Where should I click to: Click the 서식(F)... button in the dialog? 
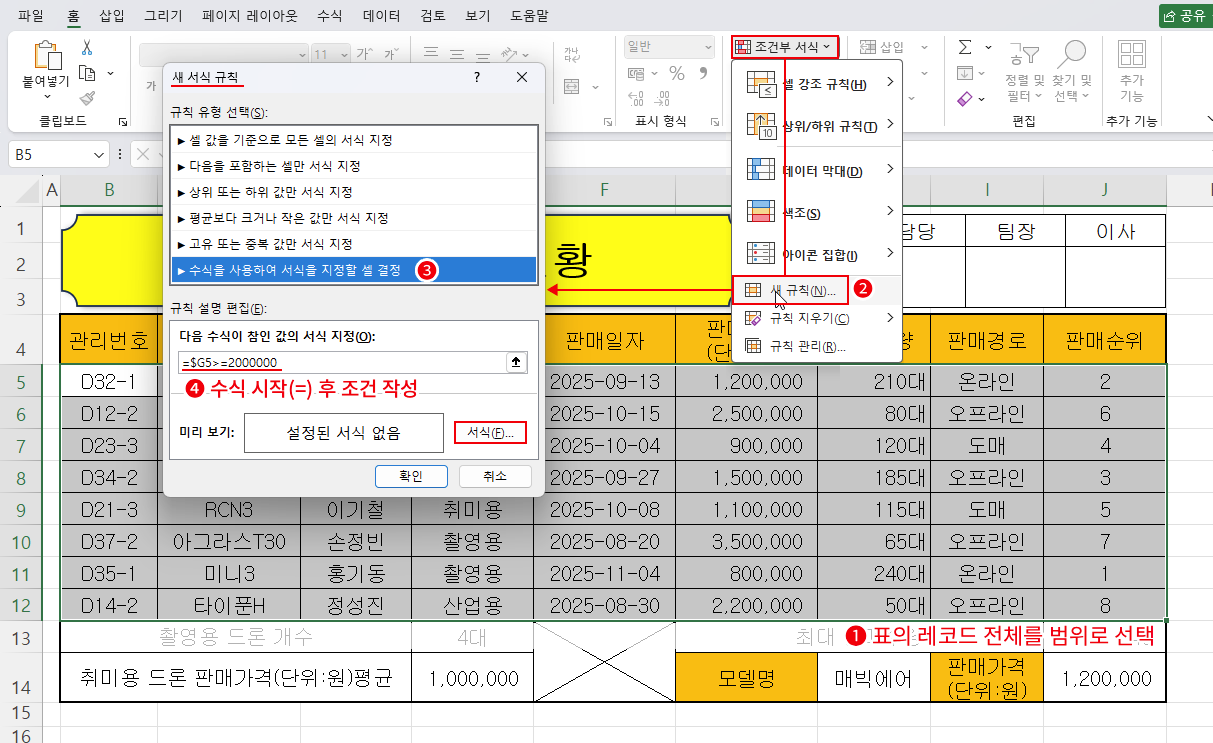490,432
